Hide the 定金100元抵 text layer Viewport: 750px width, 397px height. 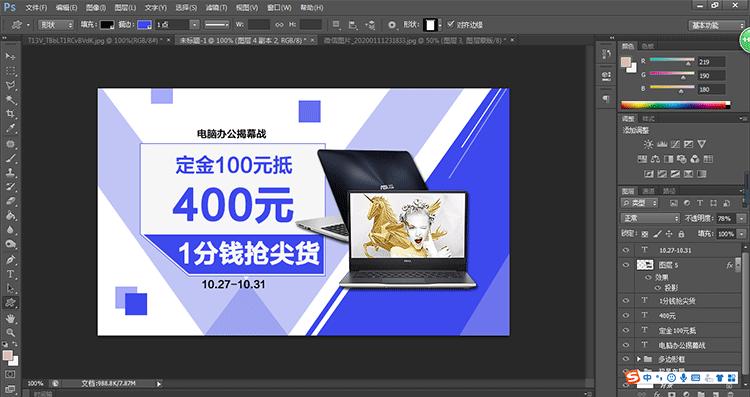(626, 330)
